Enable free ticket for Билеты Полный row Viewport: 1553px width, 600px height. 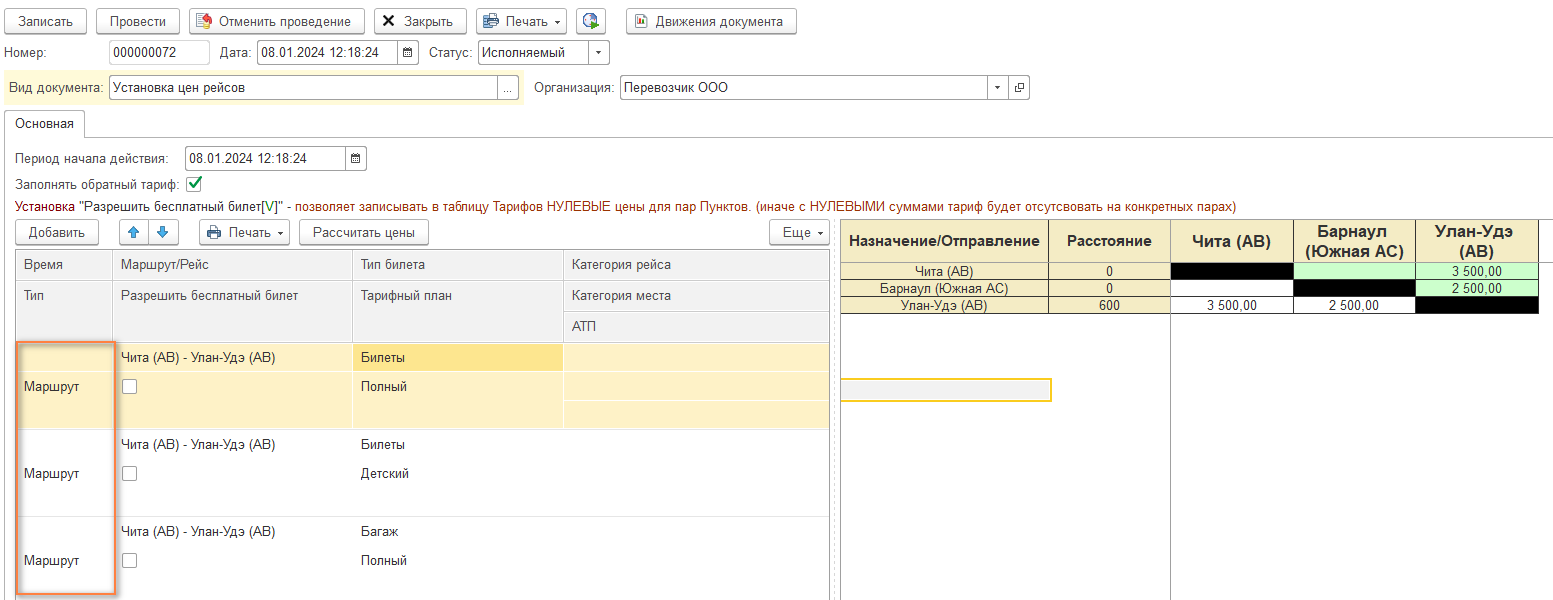pyautogui.click(x=129, y=387)
